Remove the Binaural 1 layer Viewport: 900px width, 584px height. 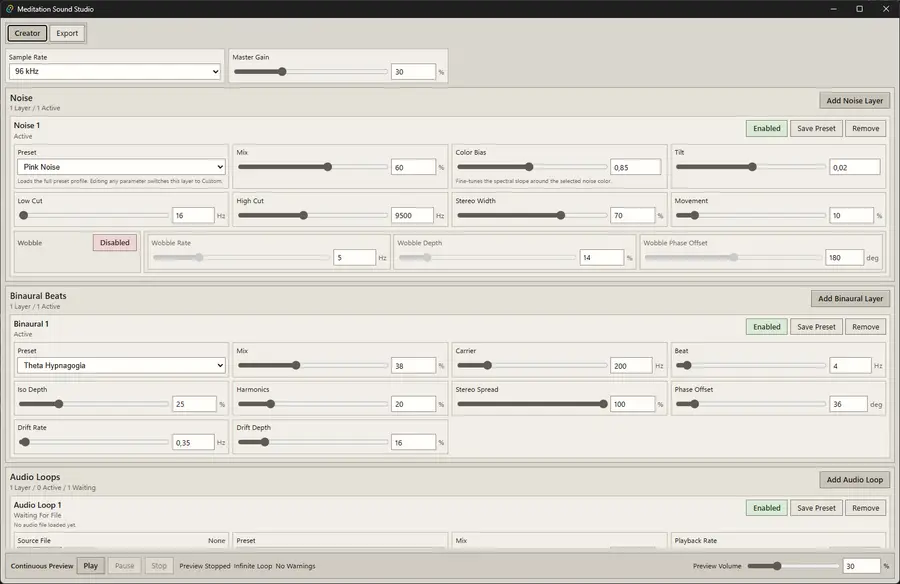click(866, 327)
